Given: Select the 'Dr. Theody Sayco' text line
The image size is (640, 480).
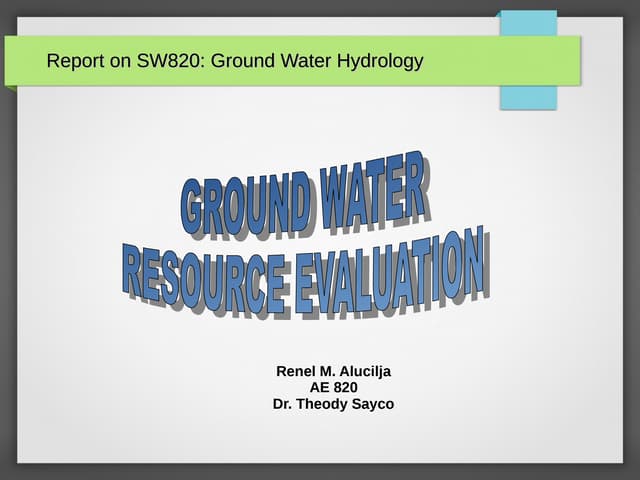Looking at the screenshot, I should [333, 404].
